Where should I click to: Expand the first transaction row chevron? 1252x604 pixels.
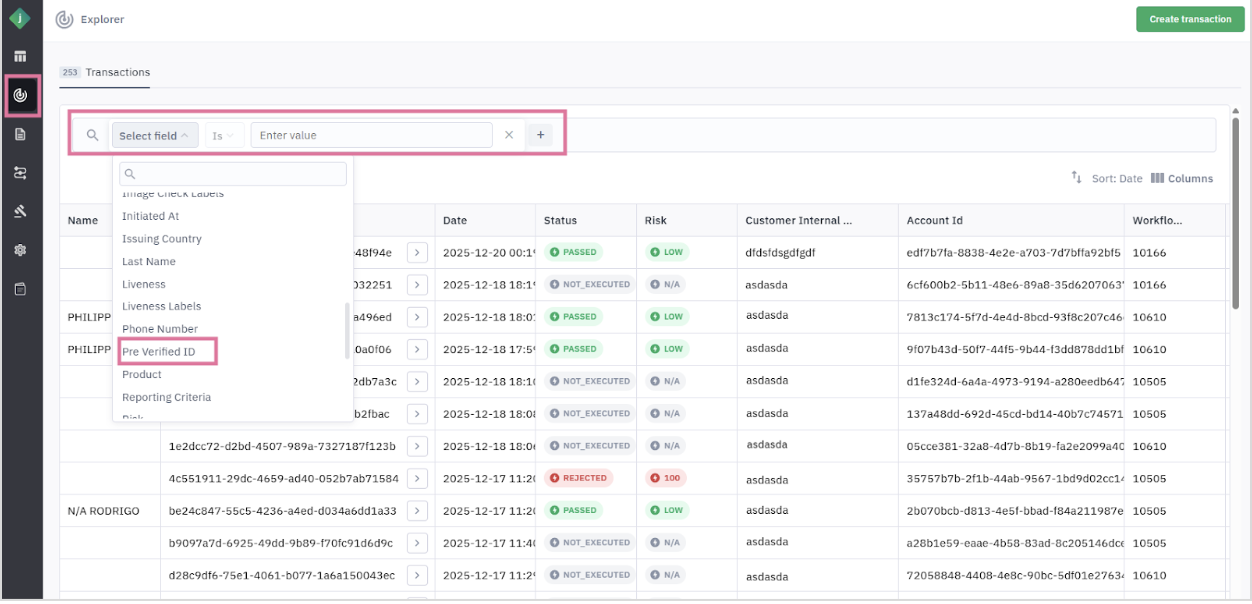[418, 252]
